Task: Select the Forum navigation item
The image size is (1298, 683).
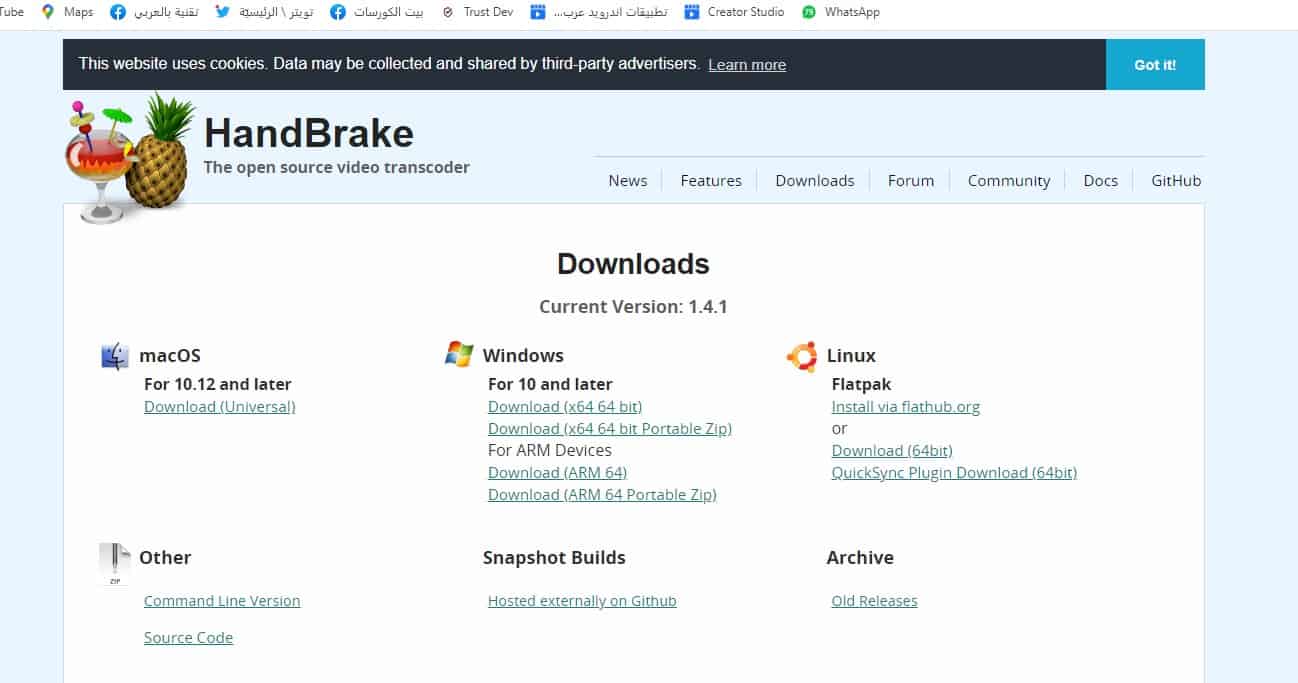Action: pyautogui.click(x=910, y=181)
